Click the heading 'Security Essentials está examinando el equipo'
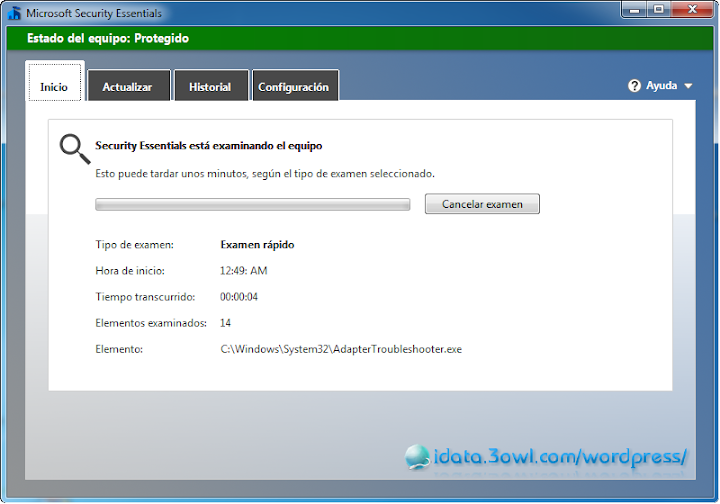 [x=208, y=146]
